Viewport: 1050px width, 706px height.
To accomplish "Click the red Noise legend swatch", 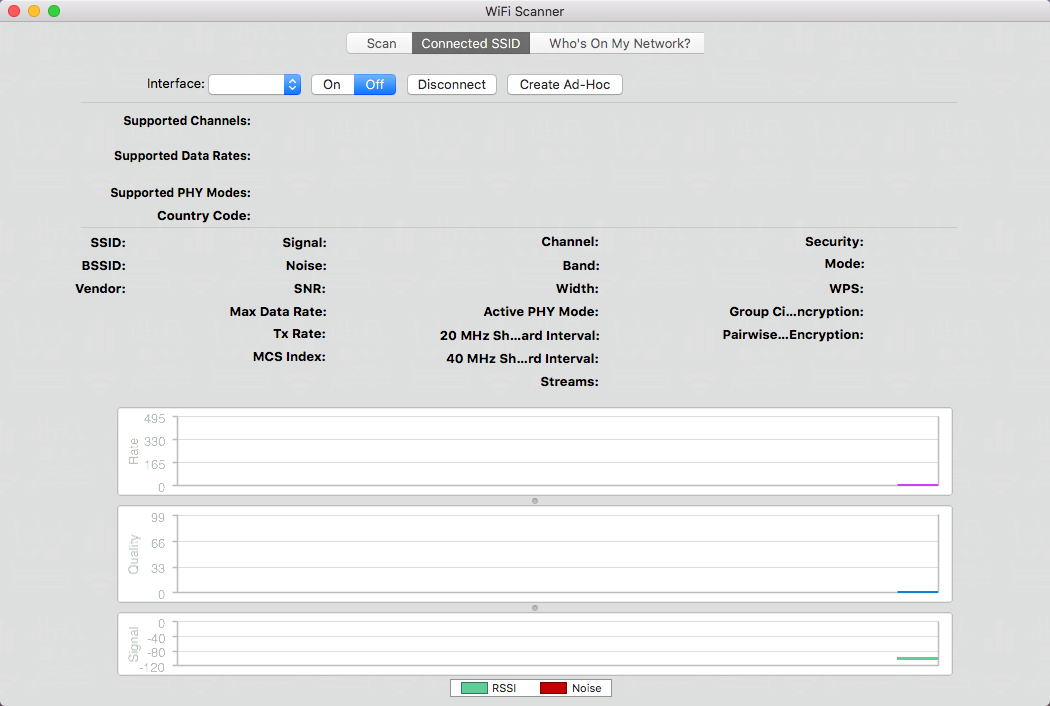I will [x=553, y=688].
